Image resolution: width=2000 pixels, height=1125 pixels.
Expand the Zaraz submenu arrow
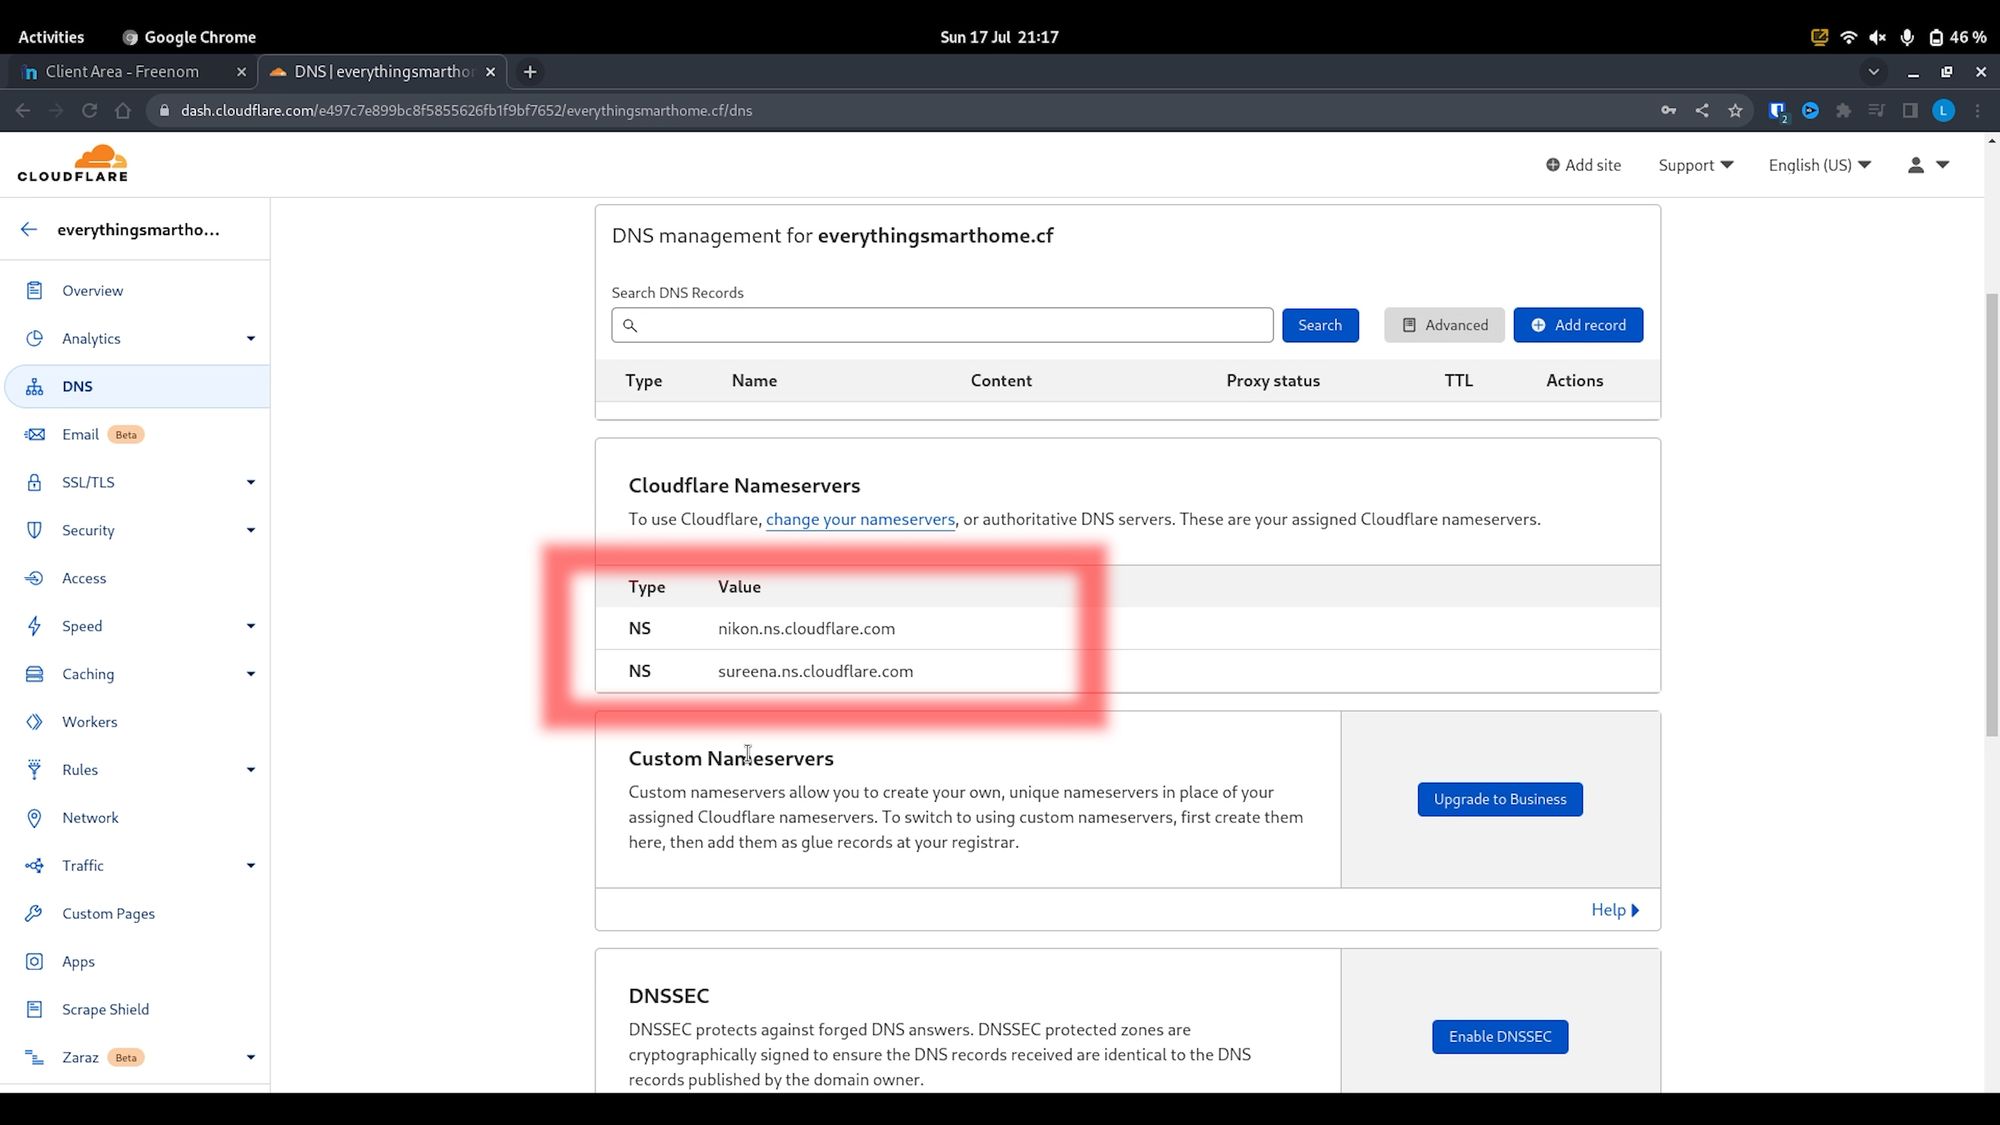[250, 1057]
